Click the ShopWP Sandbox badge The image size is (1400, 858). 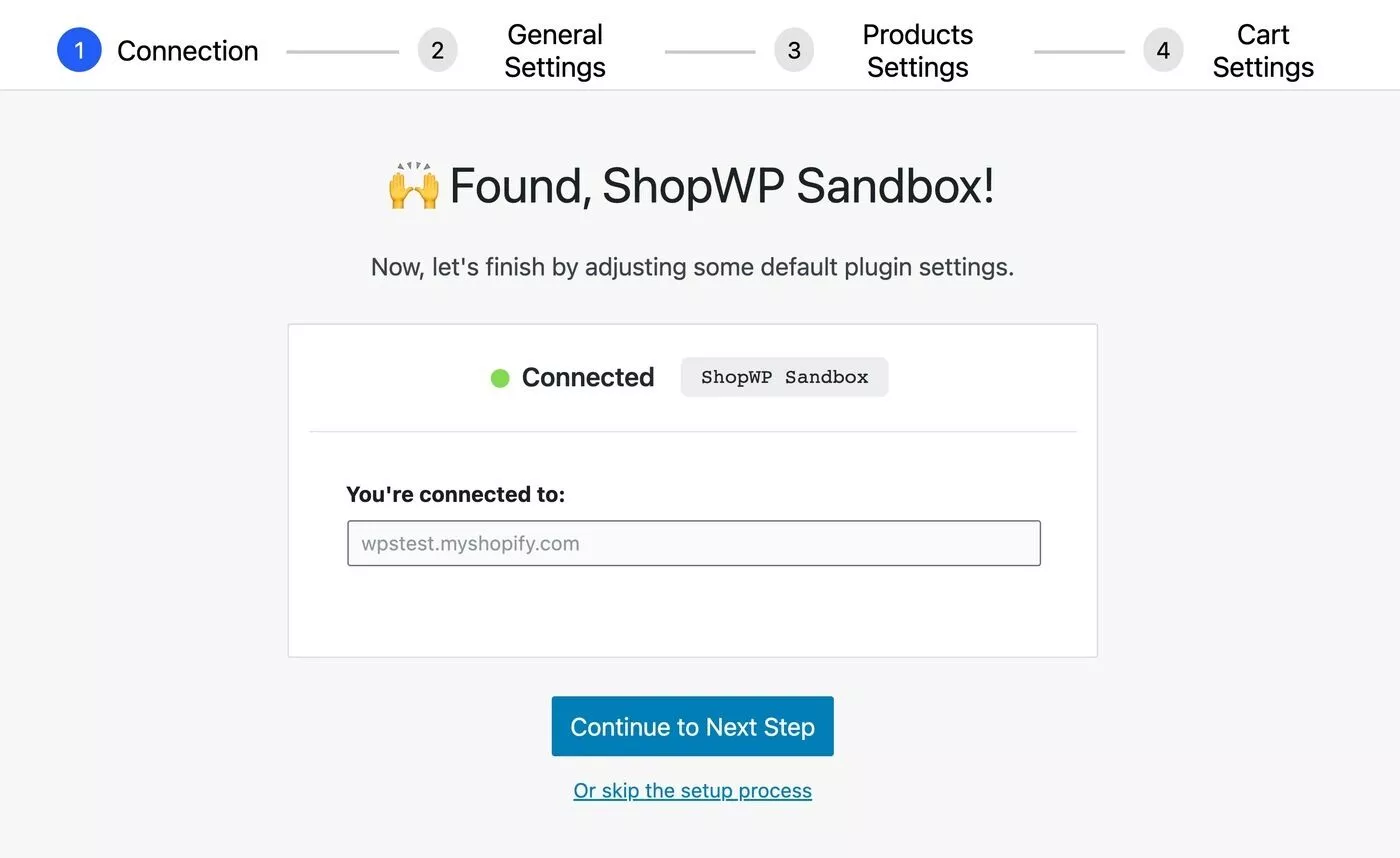click(x=784, y=377)
